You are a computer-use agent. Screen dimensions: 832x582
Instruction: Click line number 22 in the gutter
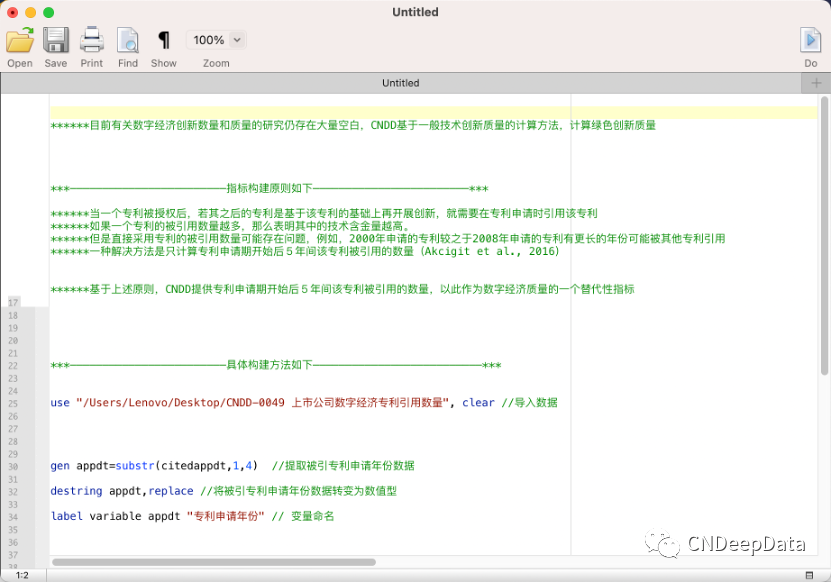pos(13,366)
